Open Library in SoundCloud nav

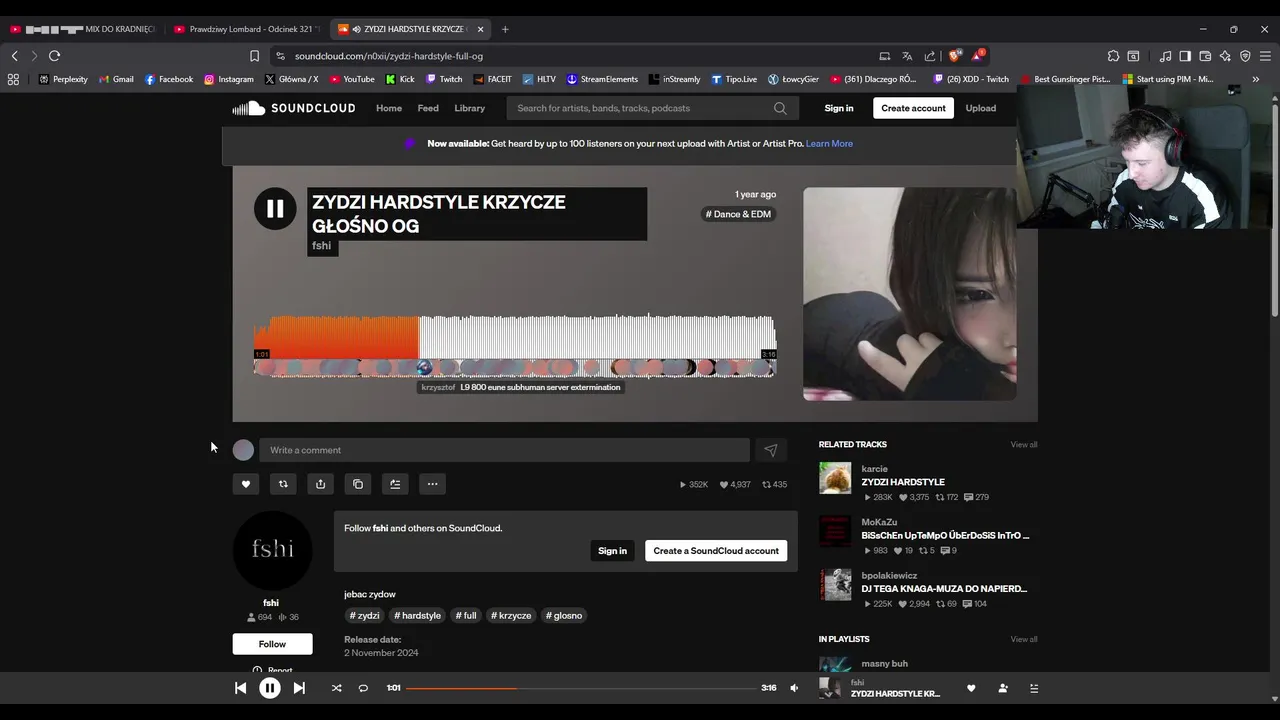[469, 108]
